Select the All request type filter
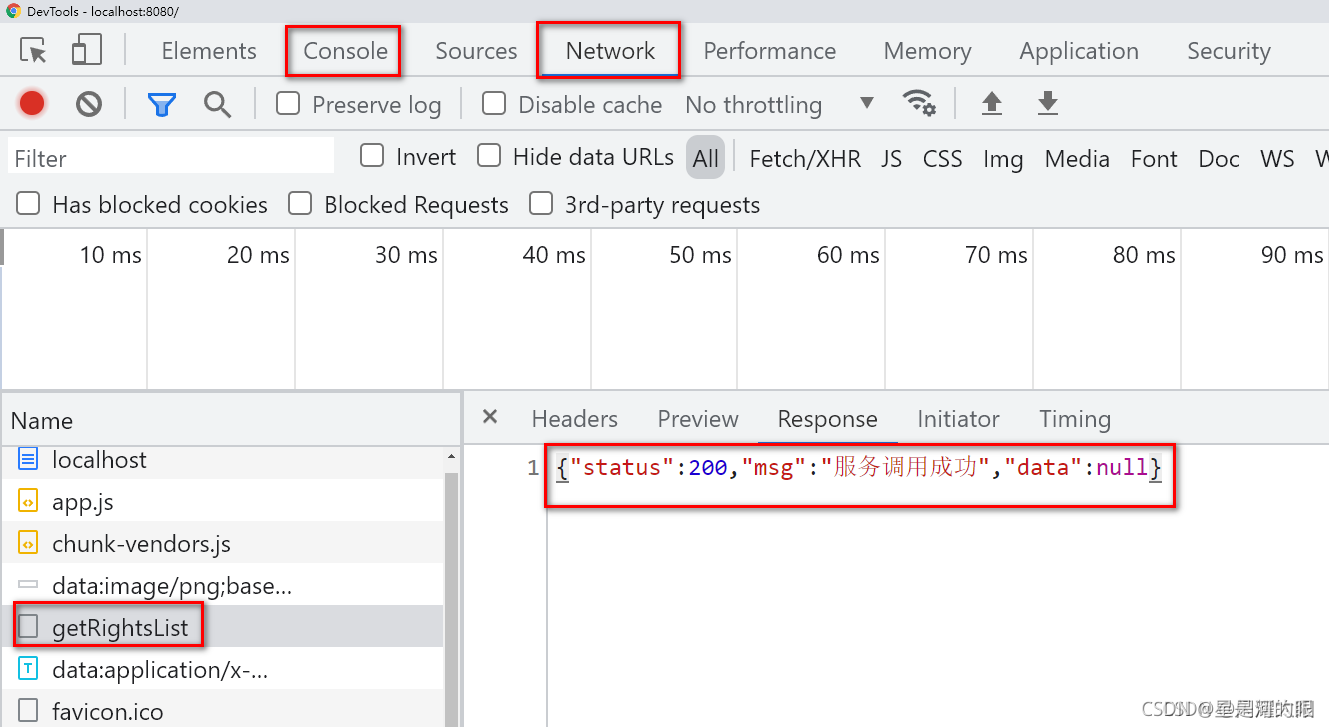 point(705,158)
